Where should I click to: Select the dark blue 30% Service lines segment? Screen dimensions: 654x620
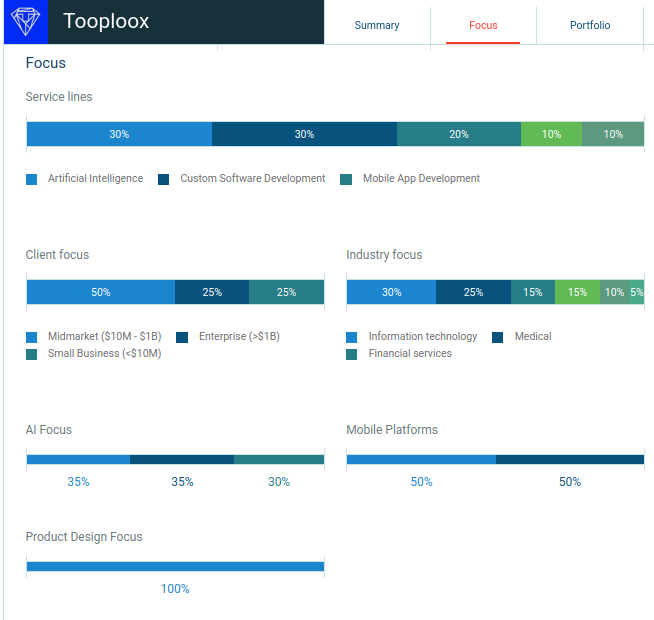click(x=304, y=134)
